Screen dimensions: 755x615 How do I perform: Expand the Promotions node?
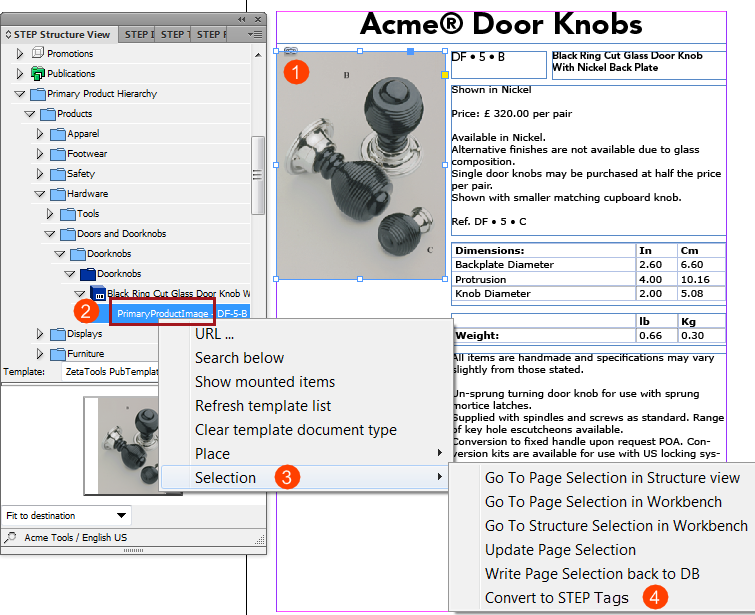(20, 53)
